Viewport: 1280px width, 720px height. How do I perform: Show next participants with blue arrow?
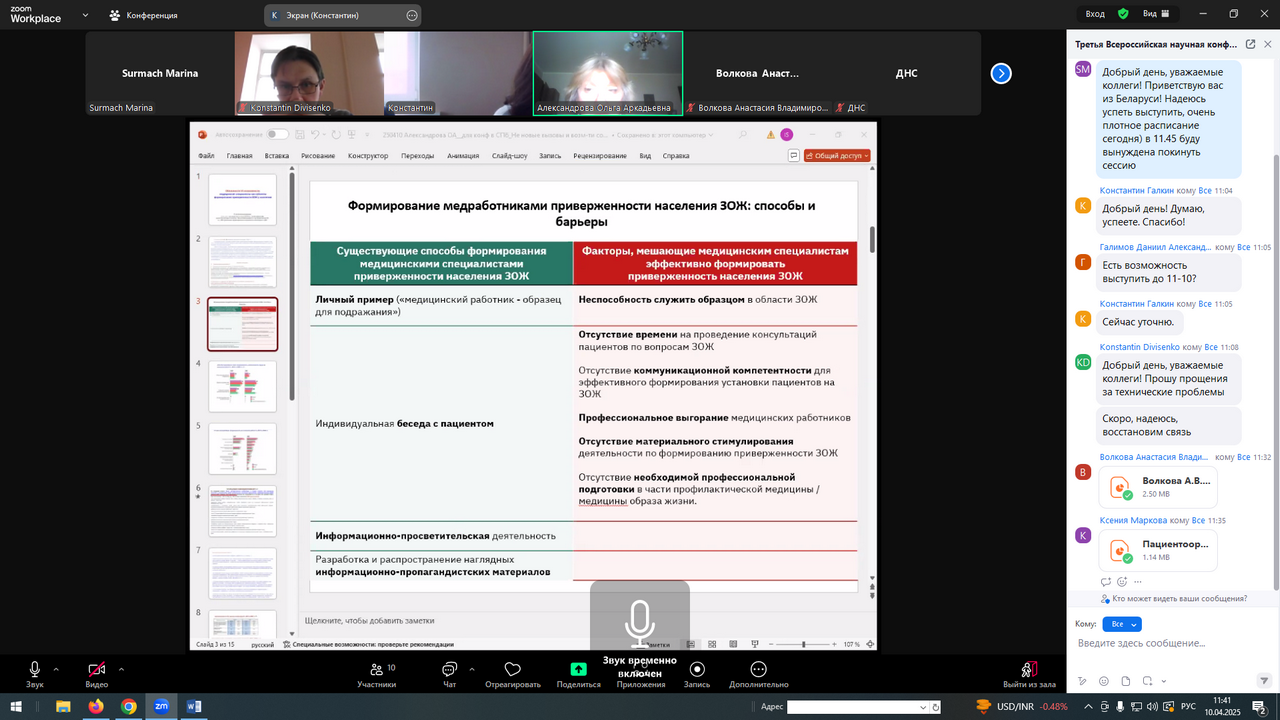(1001, 73)
